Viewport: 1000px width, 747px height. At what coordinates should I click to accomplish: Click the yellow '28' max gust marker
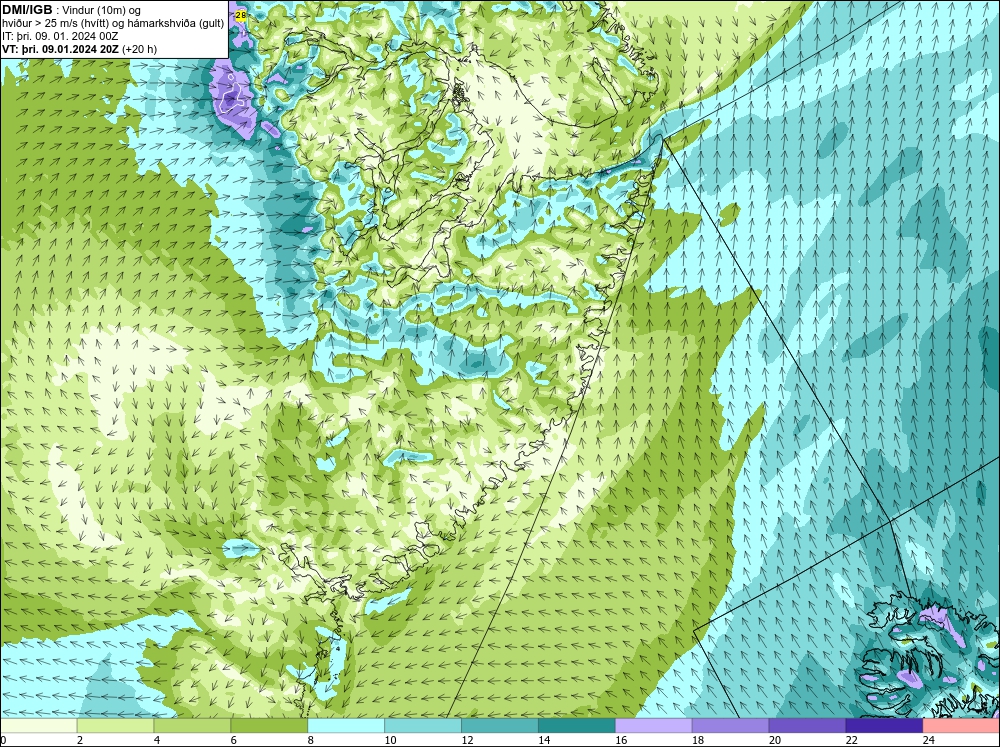point(240,14)
